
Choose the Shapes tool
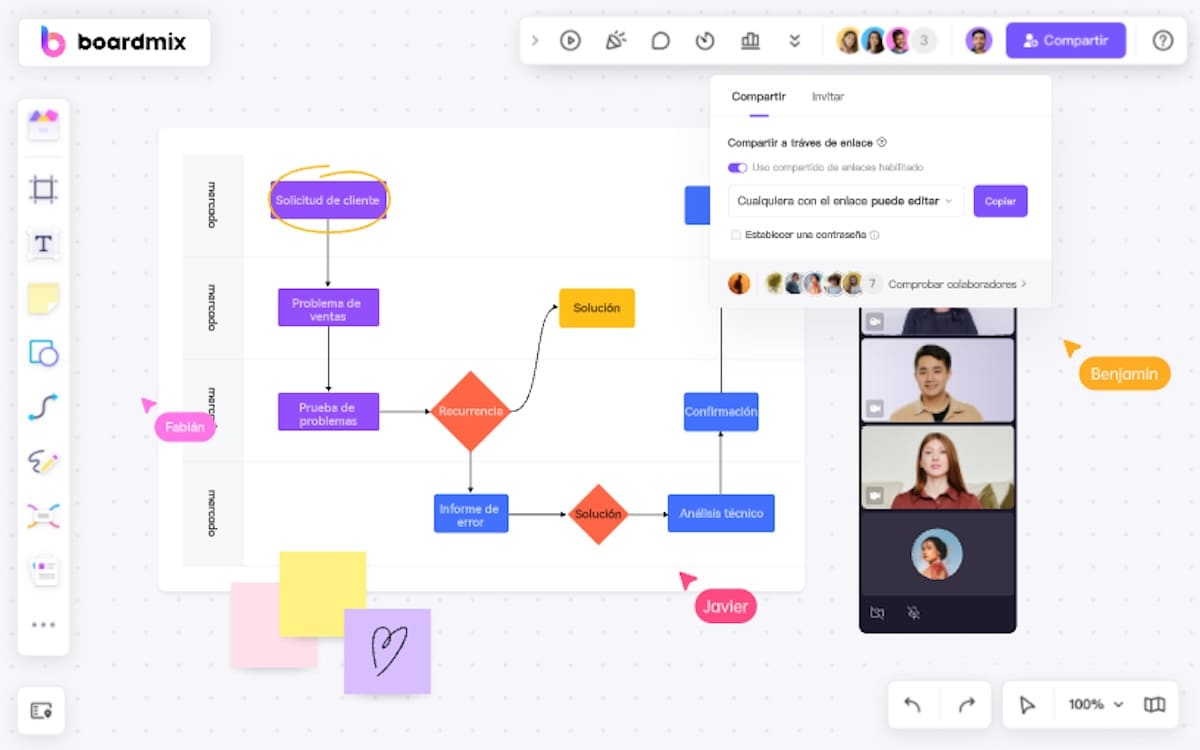(x=43, y=353)
